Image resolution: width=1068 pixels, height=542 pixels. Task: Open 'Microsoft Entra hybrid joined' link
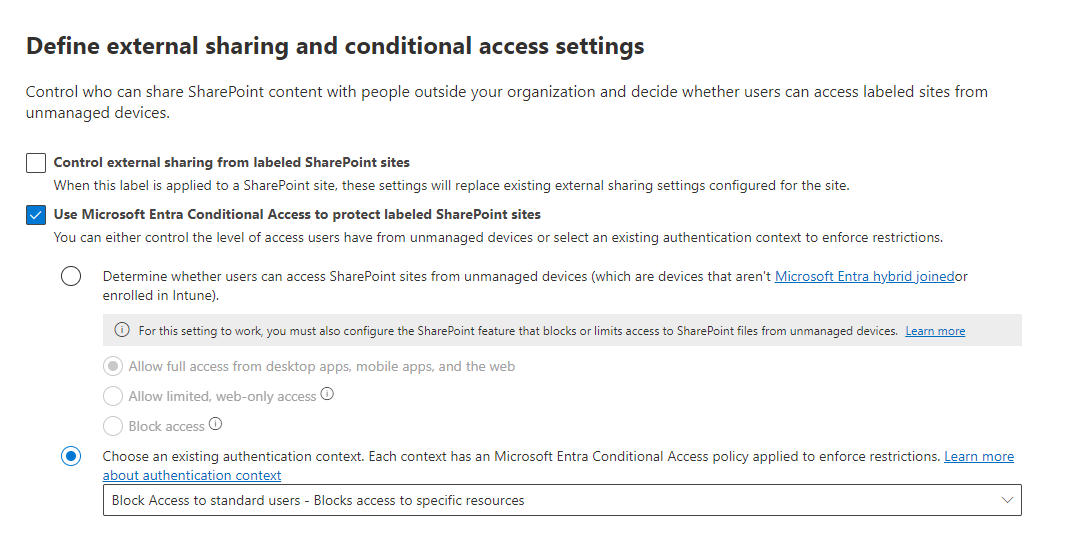tap(864, 277)
